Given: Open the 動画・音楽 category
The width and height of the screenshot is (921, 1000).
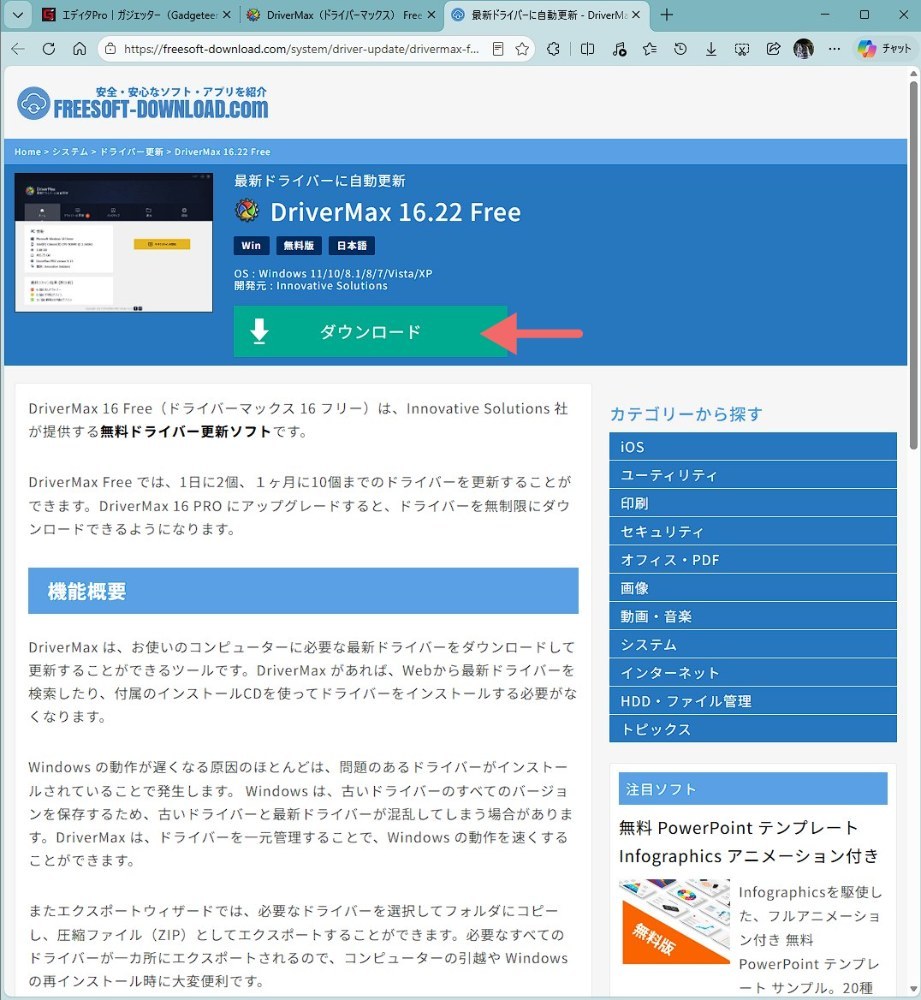Looking at the screenshot, I should pos(753,616).
